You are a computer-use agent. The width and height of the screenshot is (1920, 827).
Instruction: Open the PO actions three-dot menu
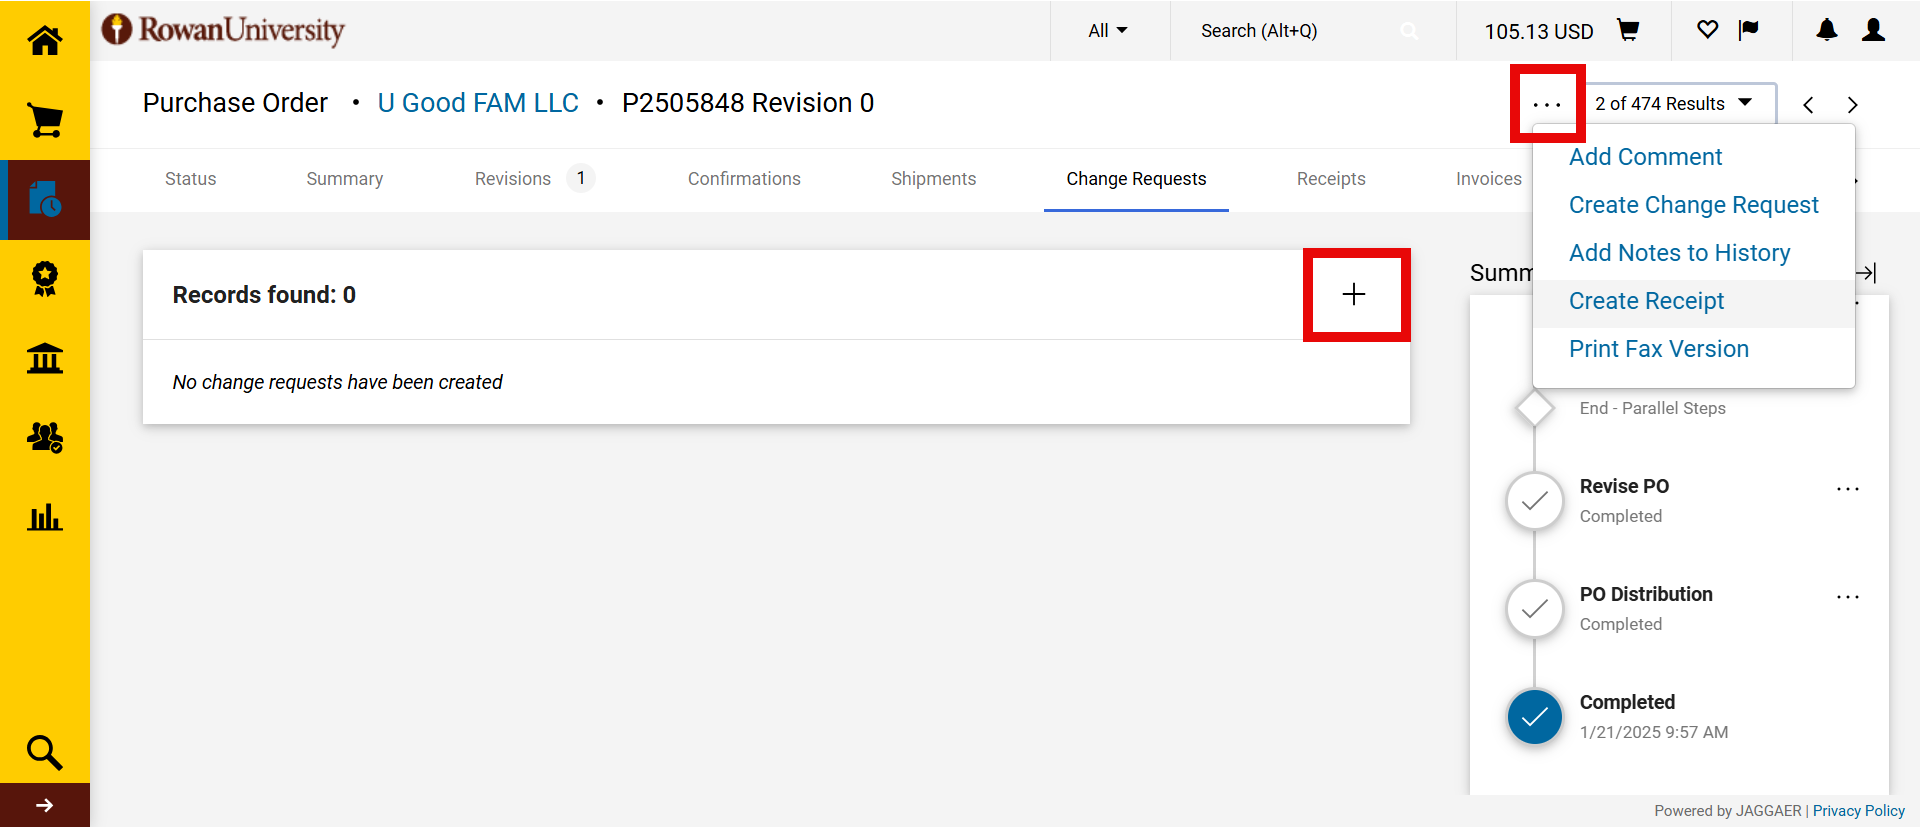point(1547,104)
